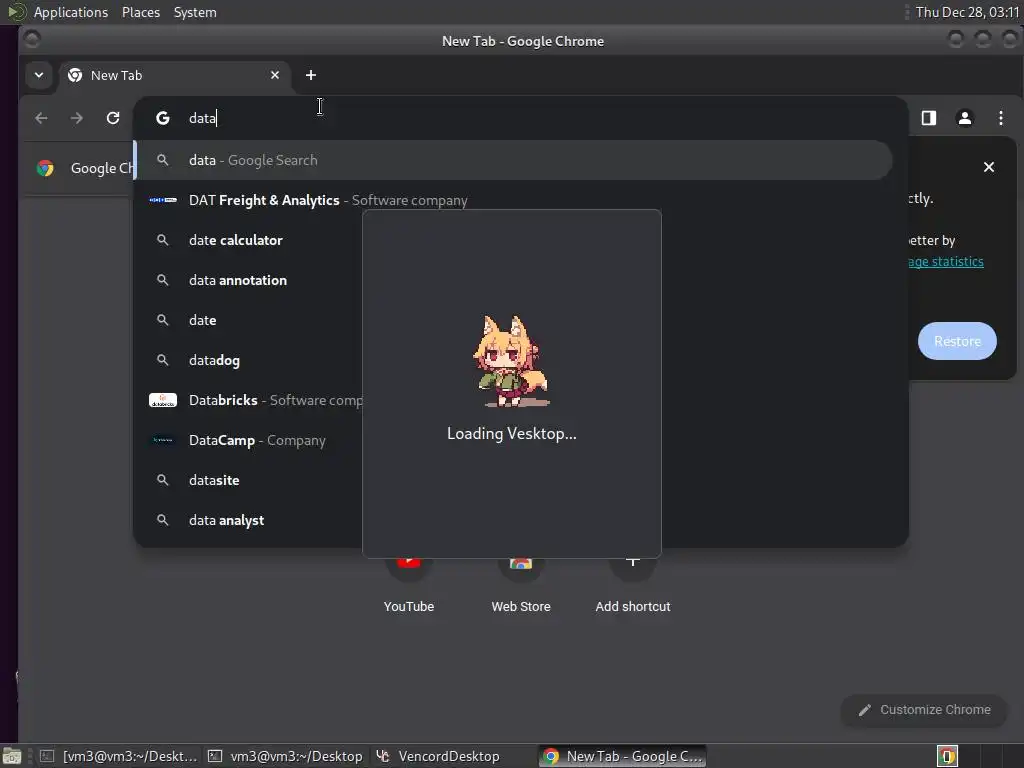The width and height of the screenshot is (1024, 768).
Task: Click the Chrome back arrow button
Action: (41, 118)
